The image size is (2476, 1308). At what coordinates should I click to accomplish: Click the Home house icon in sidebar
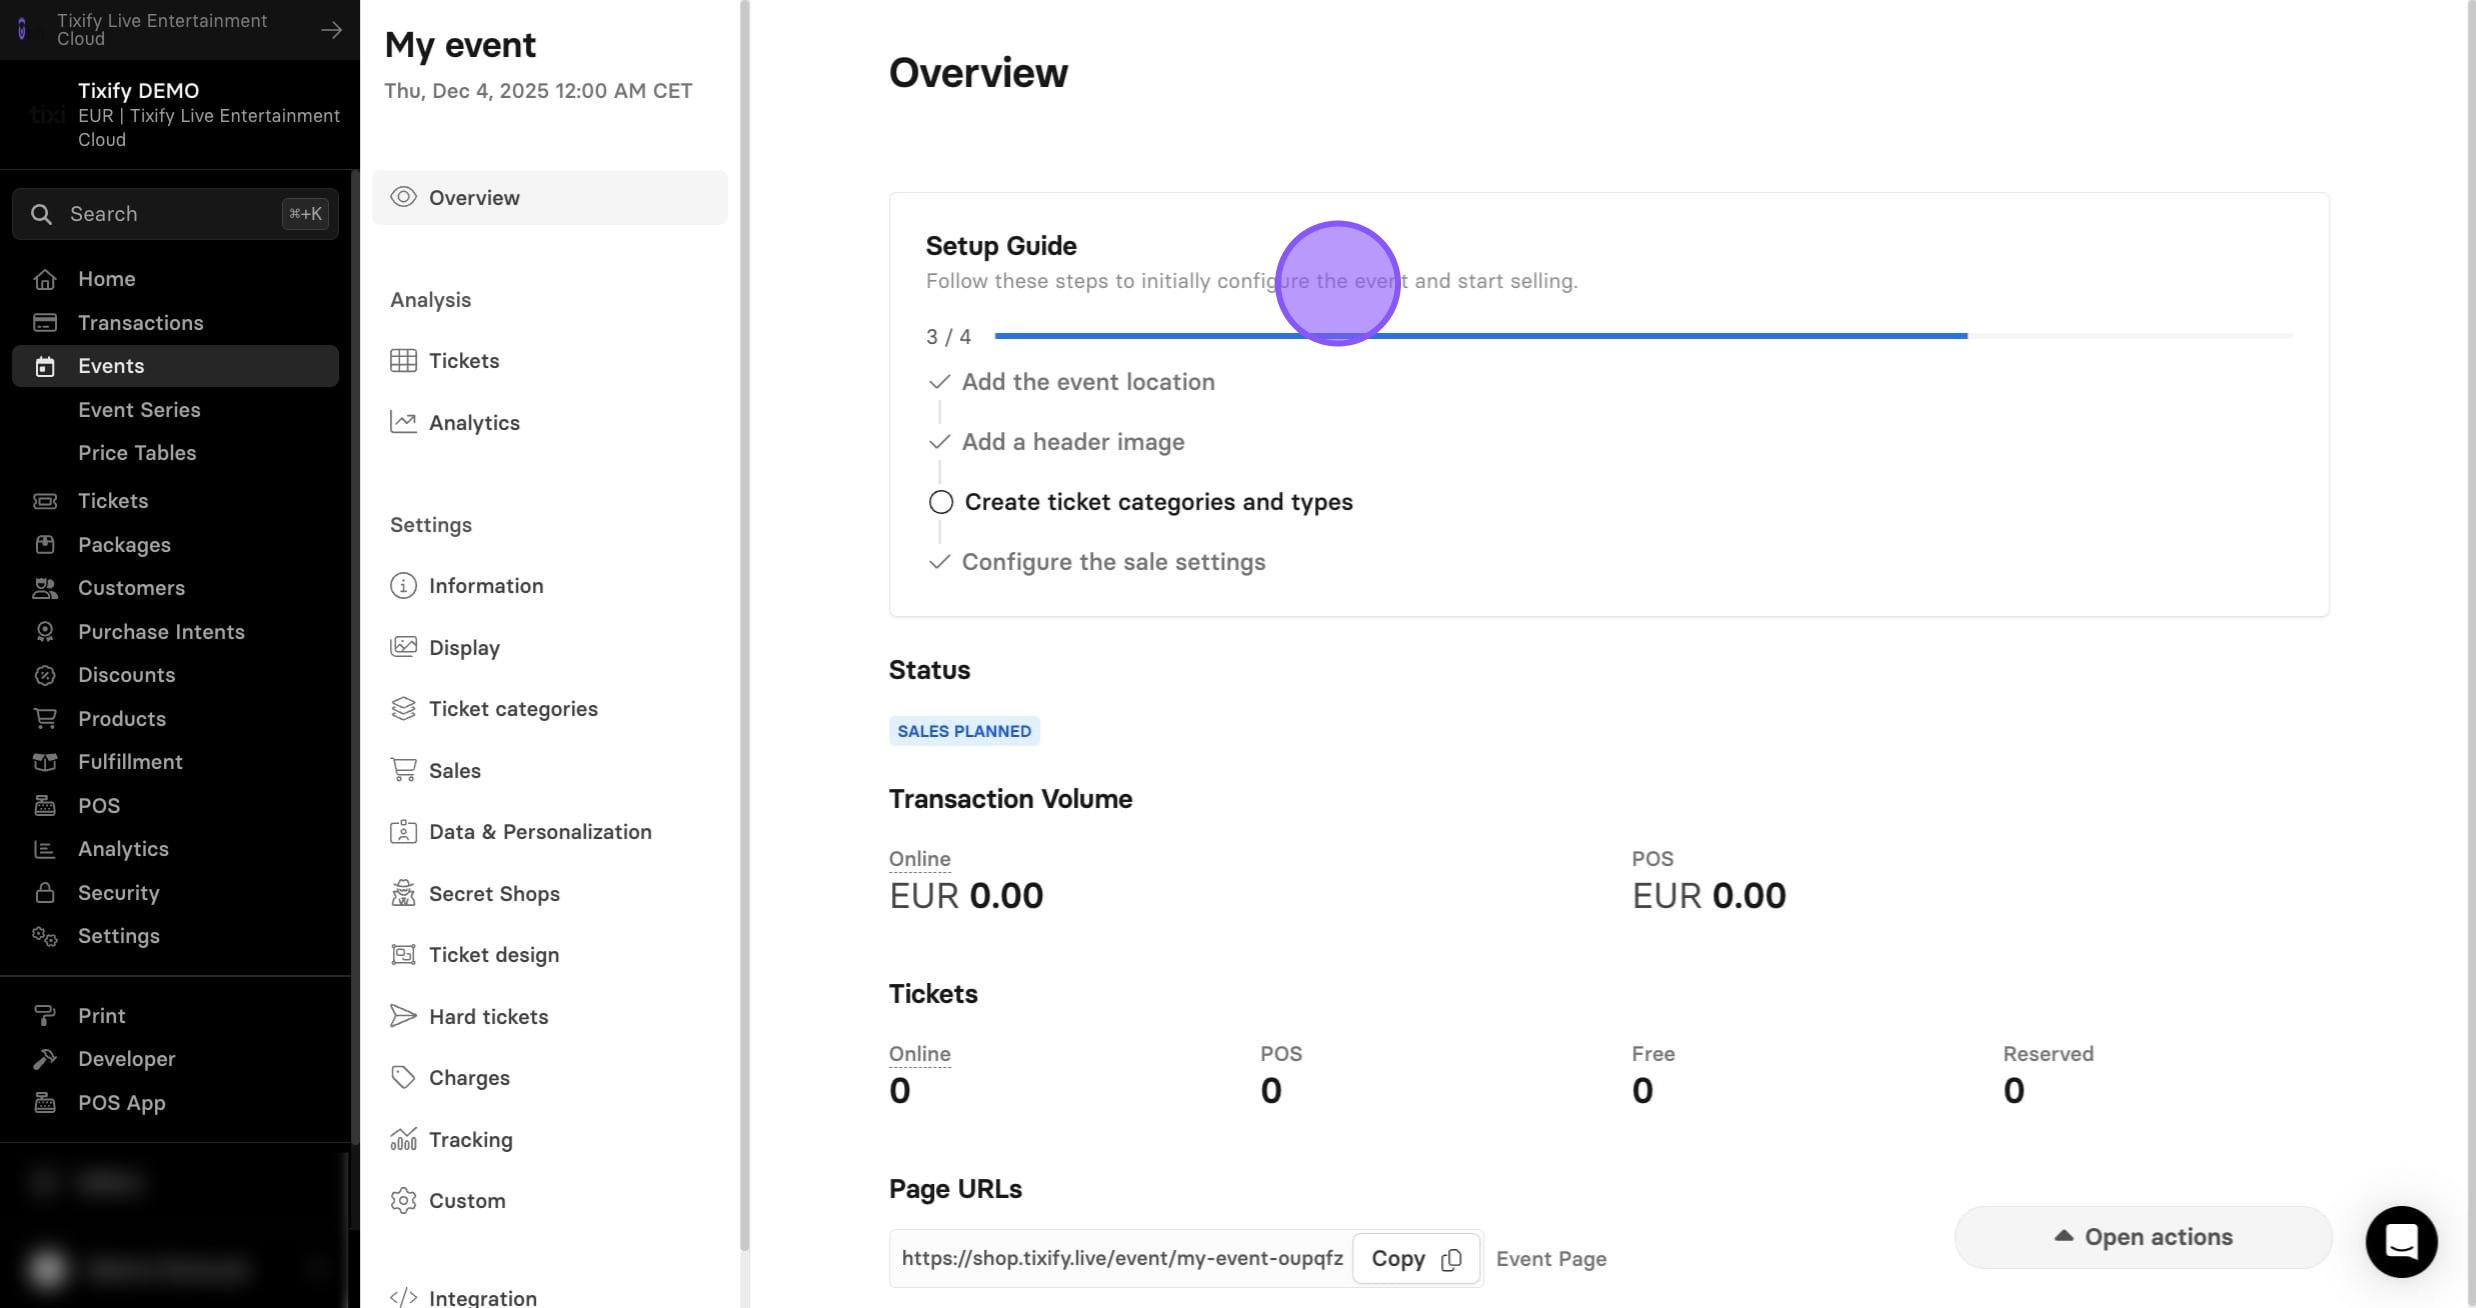[45, 279]
